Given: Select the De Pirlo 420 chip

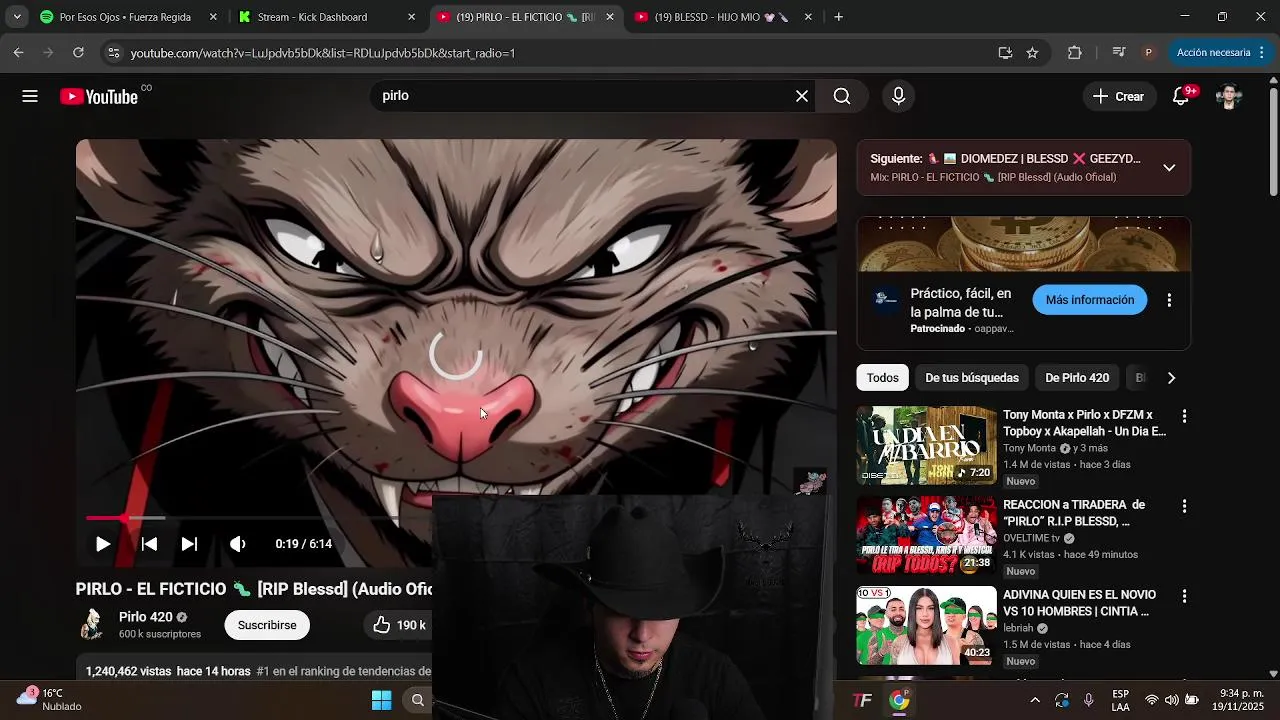Looking at the screenshot, I should 1077,377.
